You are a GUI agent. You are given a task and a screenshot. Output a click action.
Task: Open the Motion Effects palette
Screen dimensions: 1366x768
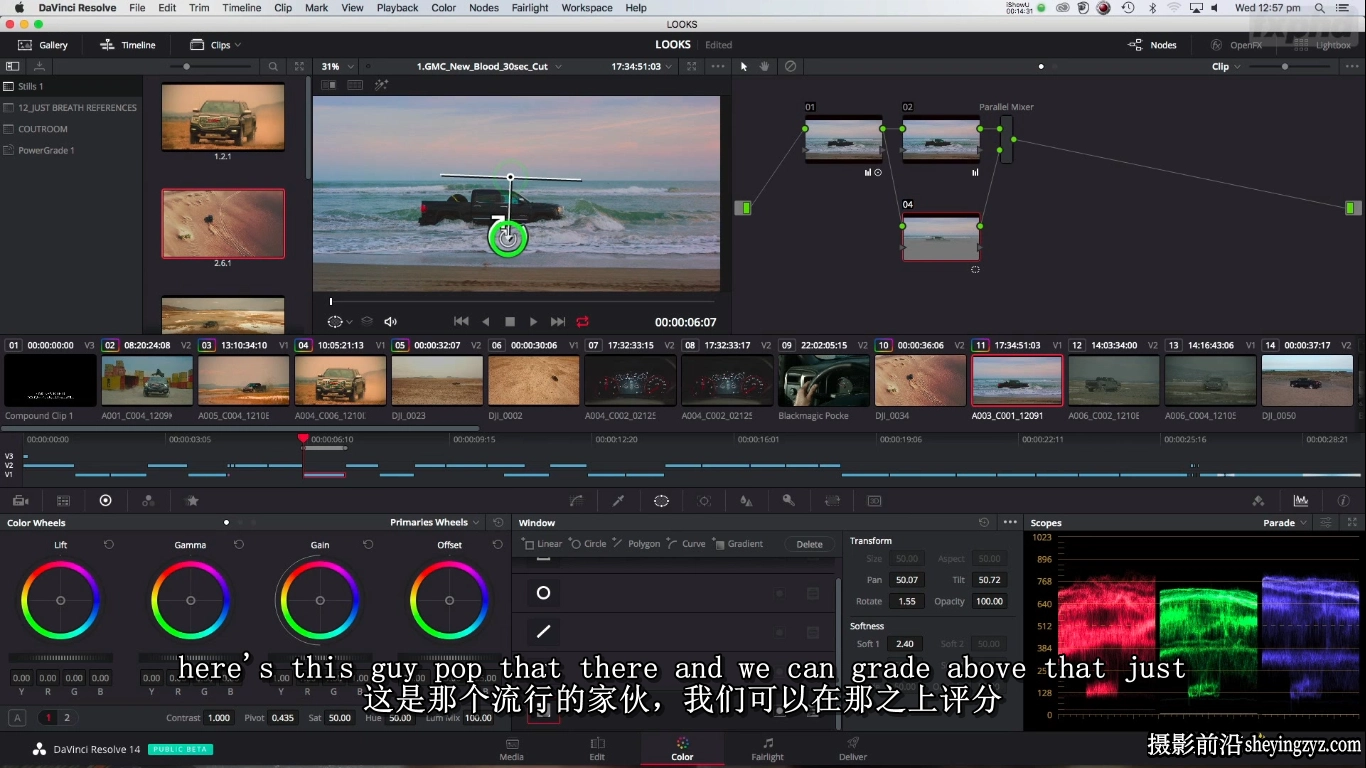[192, 500]
